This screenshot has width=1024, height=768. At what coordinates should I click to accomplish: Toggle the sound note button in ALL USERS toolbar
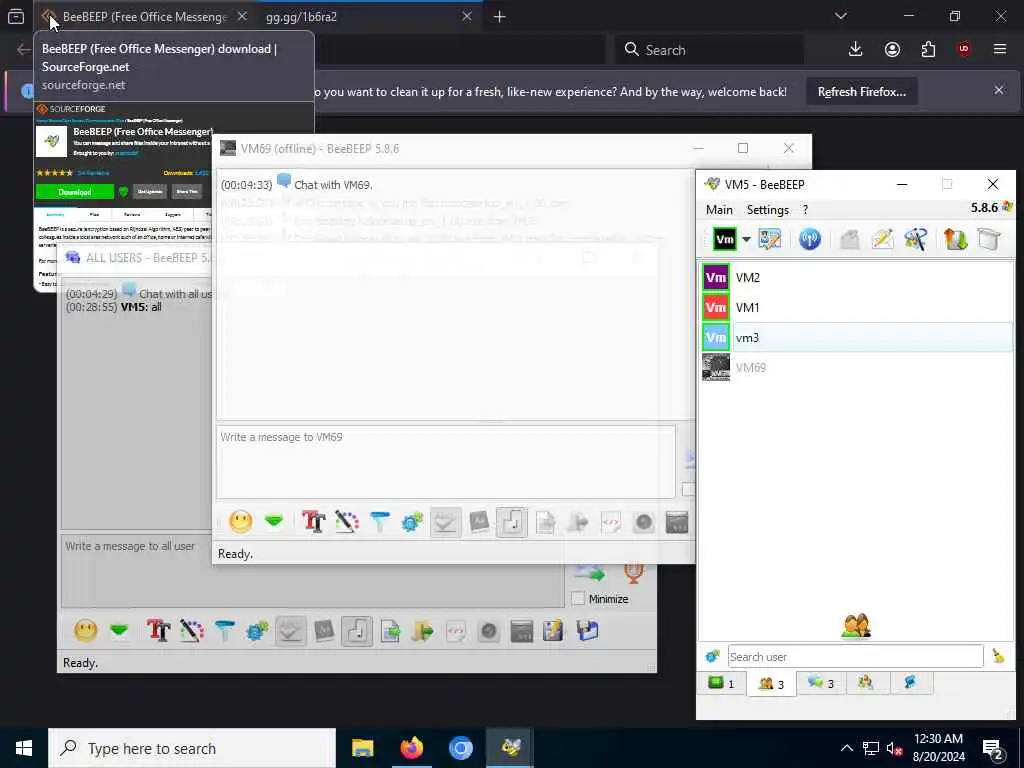tap(357, 631)
